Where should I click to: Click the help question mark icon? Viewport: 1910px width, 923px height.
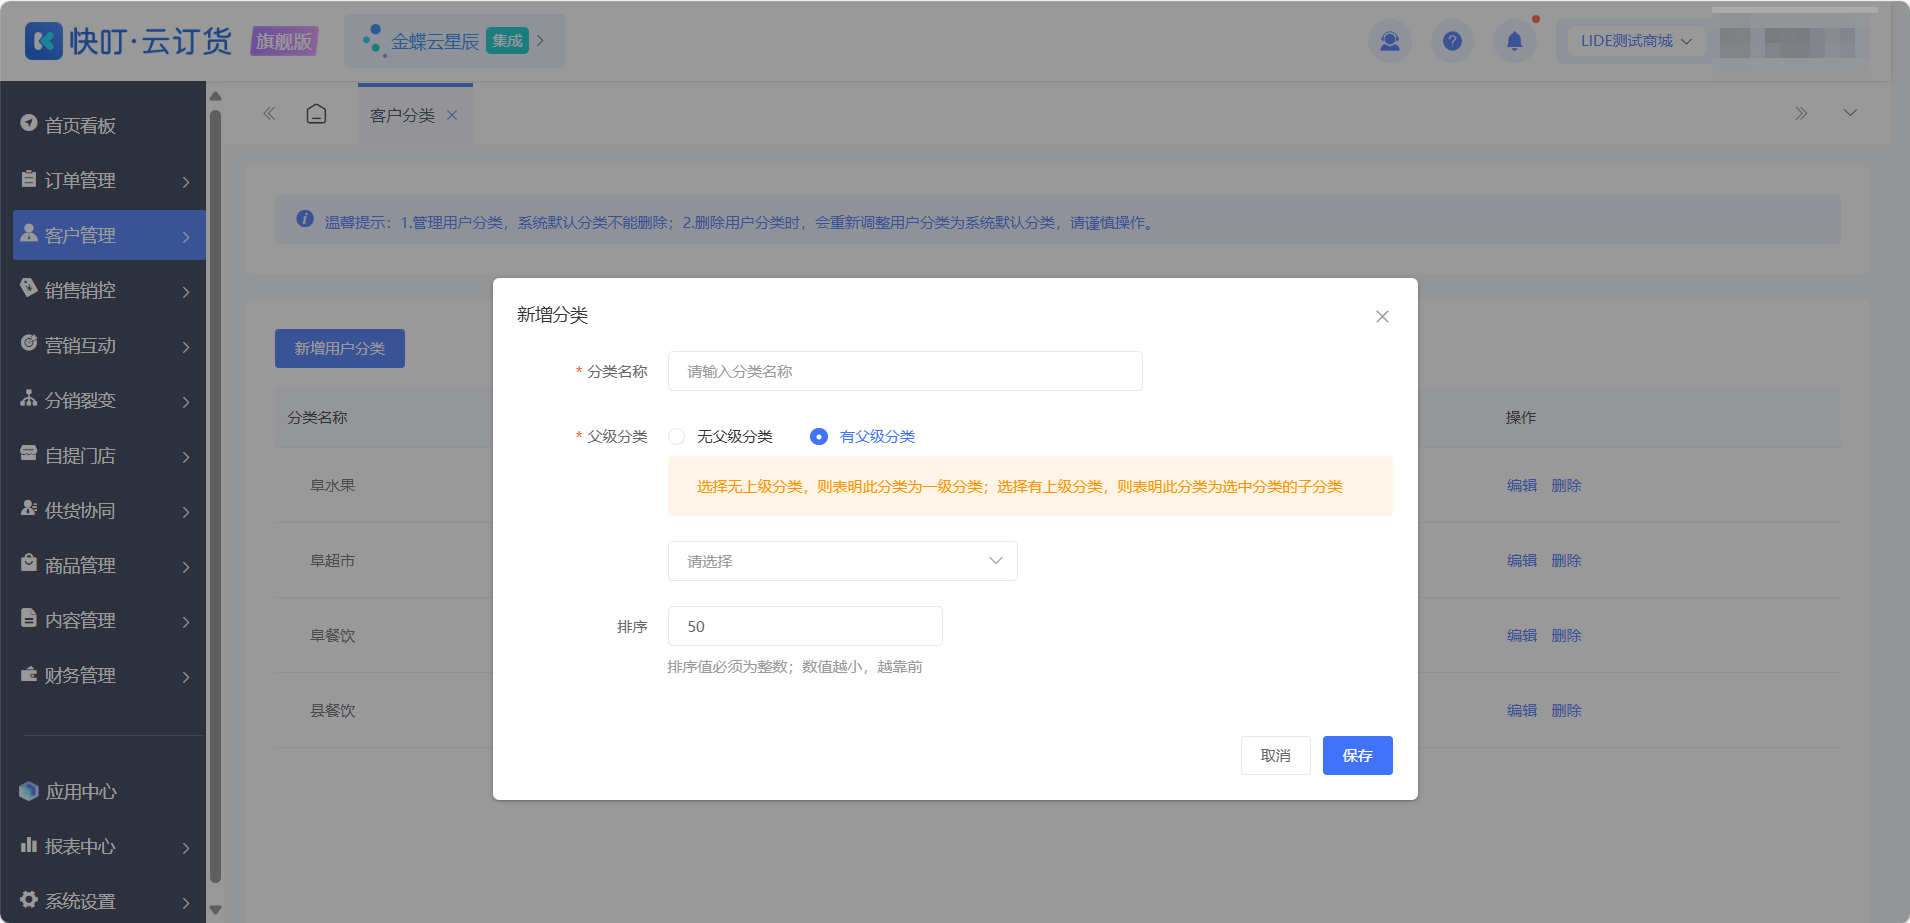1452,41
